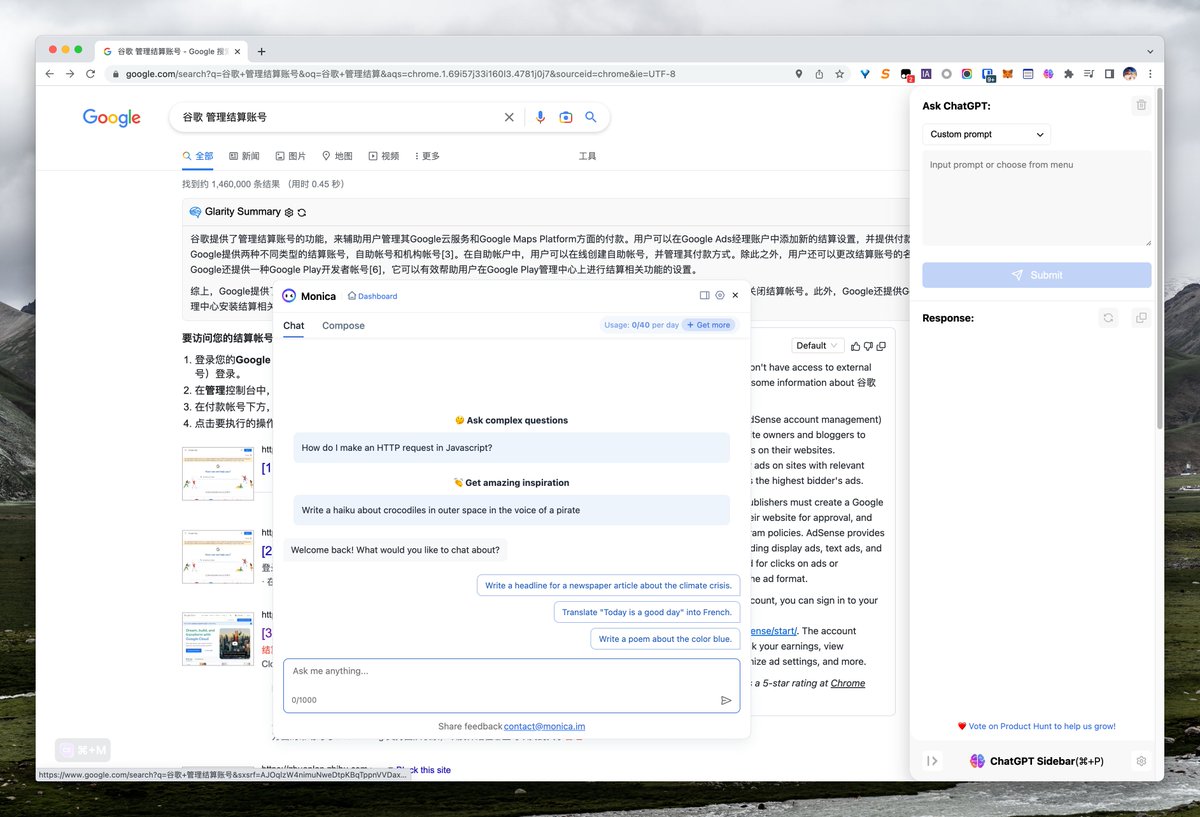Toggle Chrome side panel
Viewport: 1200px width, 817px height.
pos(1109,74)
